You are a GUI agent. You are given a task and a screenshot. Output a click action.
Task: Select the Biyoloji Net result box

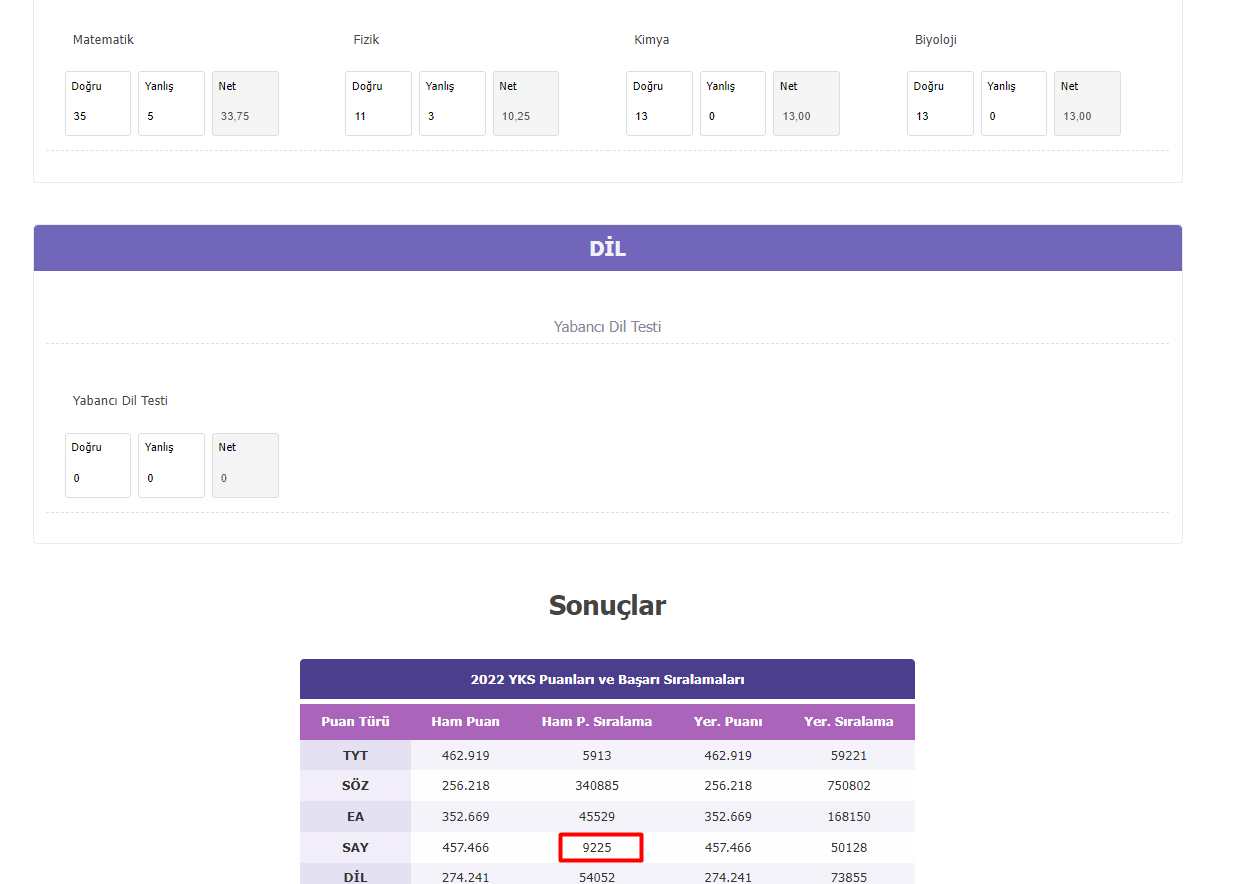click(x=1087, y=104)
